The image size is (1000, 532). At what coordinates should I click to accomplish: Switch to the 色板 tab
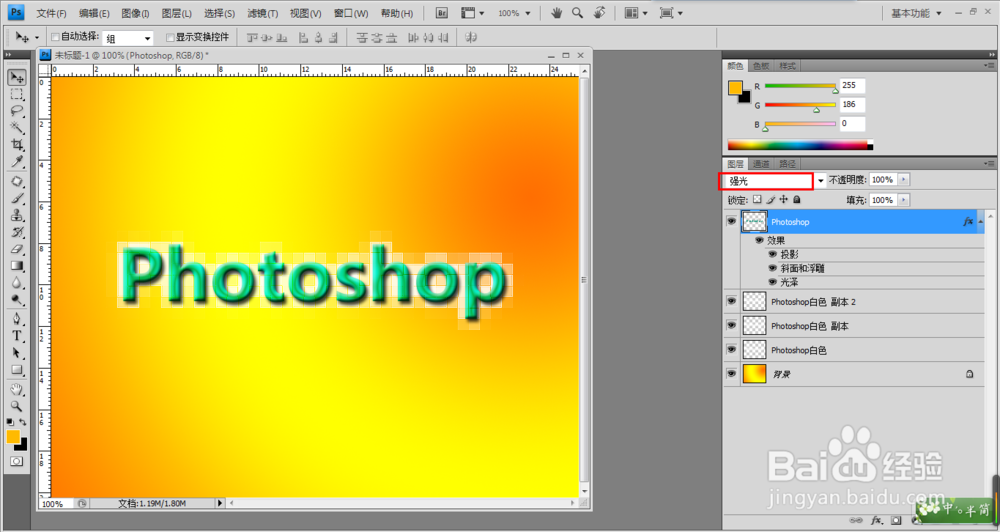761,66
